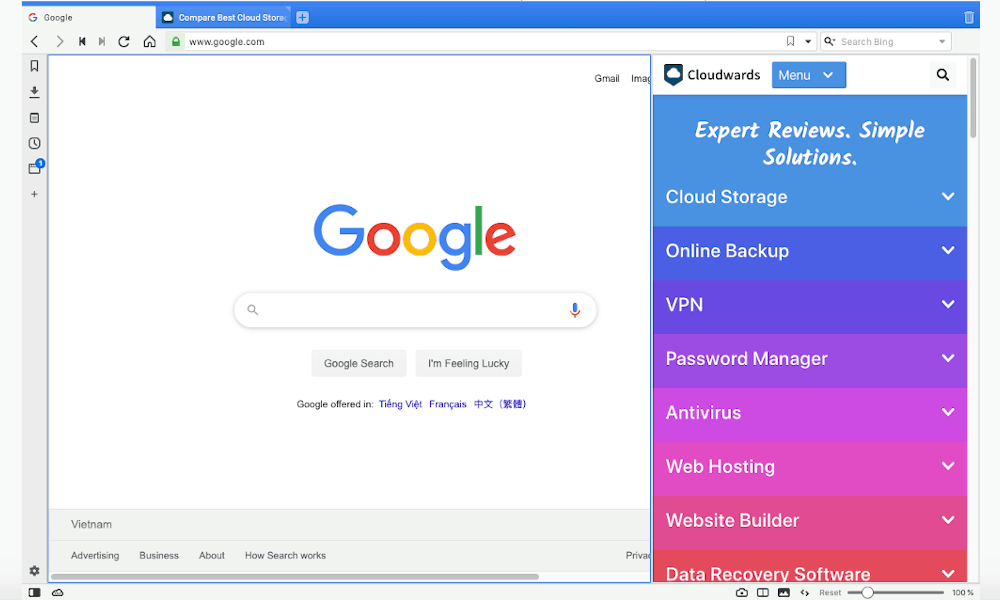Adjust the page zoom slider

click(895, 592)
